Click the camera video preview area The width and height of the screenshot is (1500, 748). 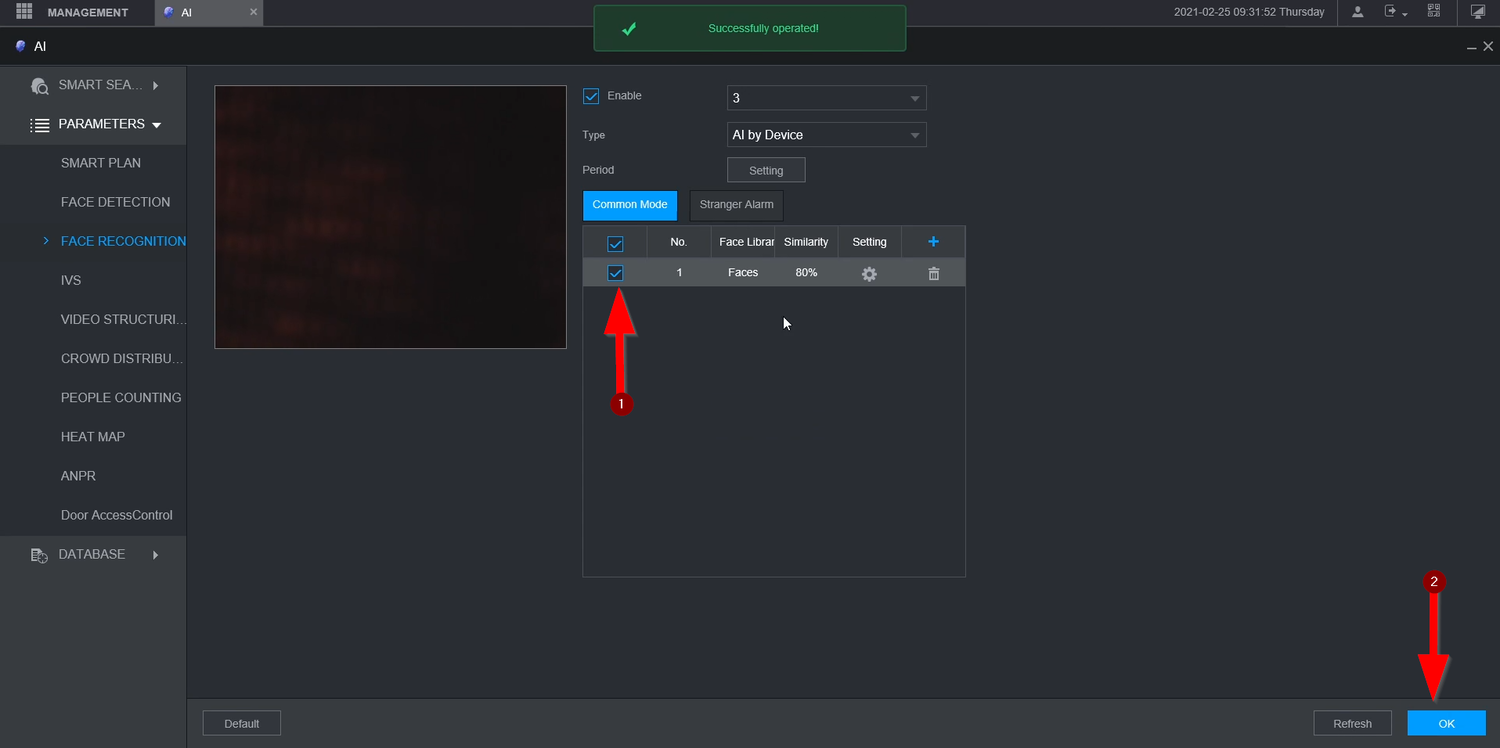pyautogui.click(x=390, y=217)
